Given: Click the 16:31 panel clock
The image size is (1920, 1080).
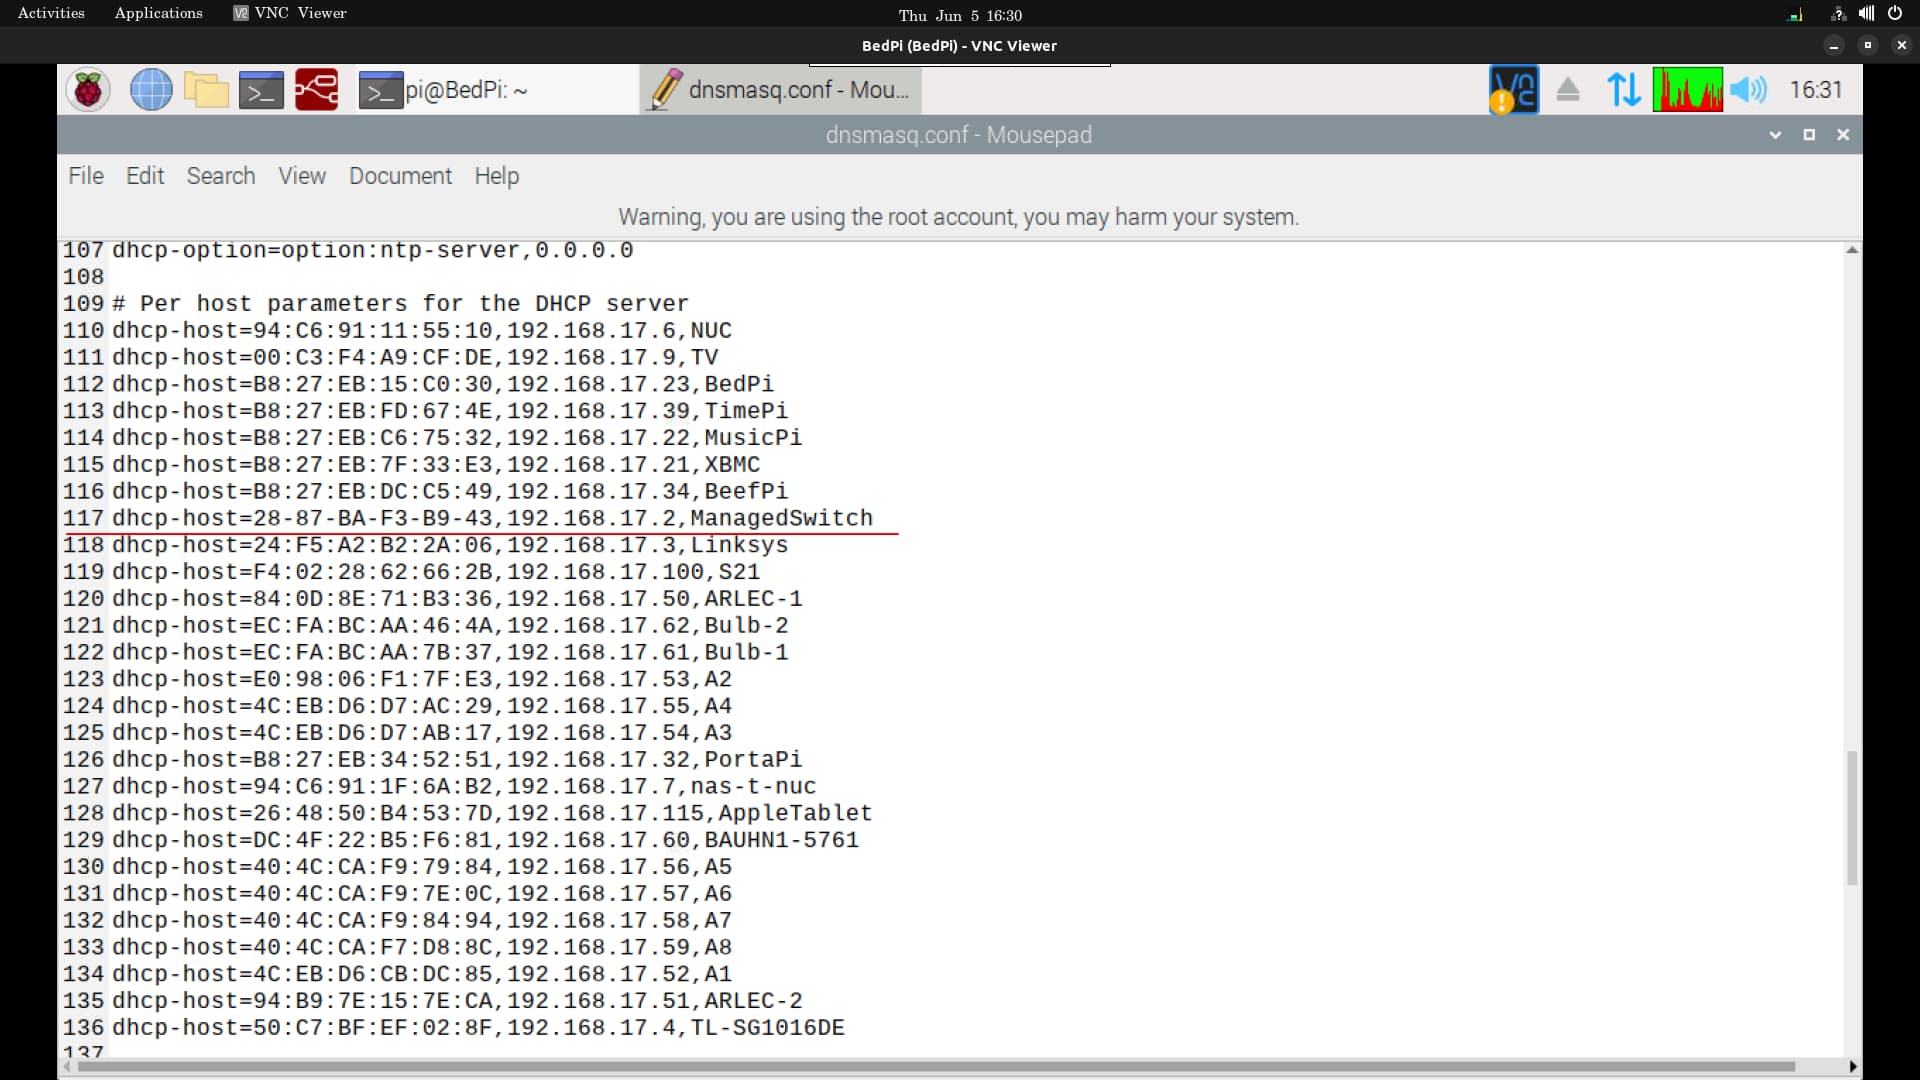Looking at the screenshot, I should pos(1816,90).
